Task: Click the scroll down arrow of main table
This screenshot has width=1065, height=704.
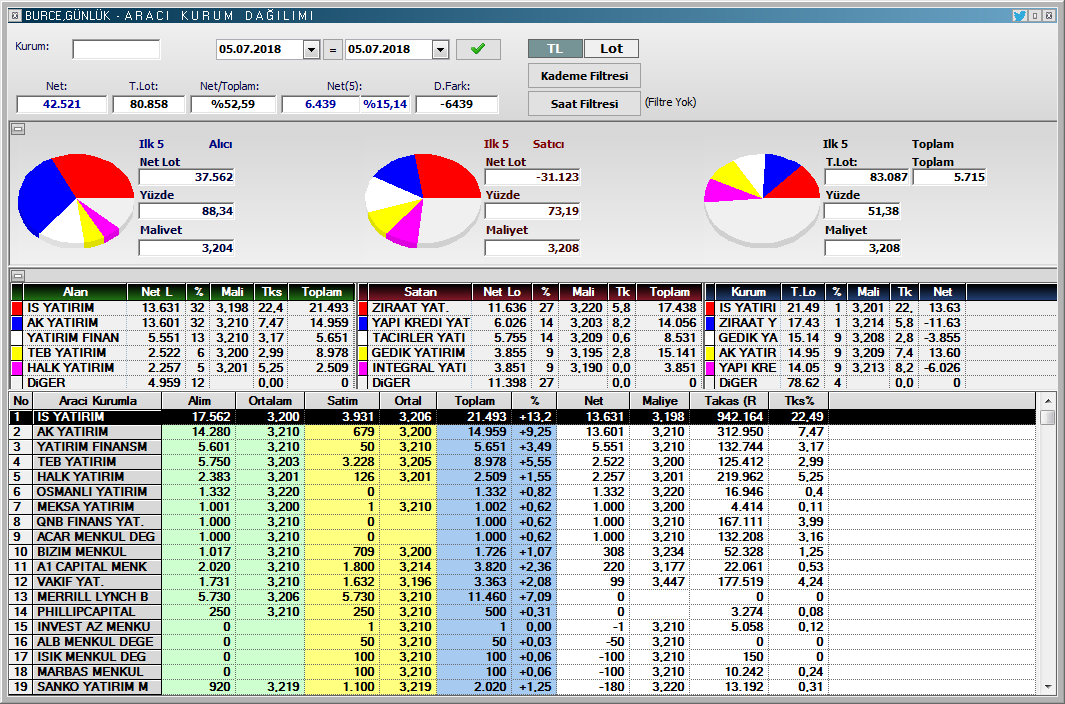Action: pos(1047,686)
